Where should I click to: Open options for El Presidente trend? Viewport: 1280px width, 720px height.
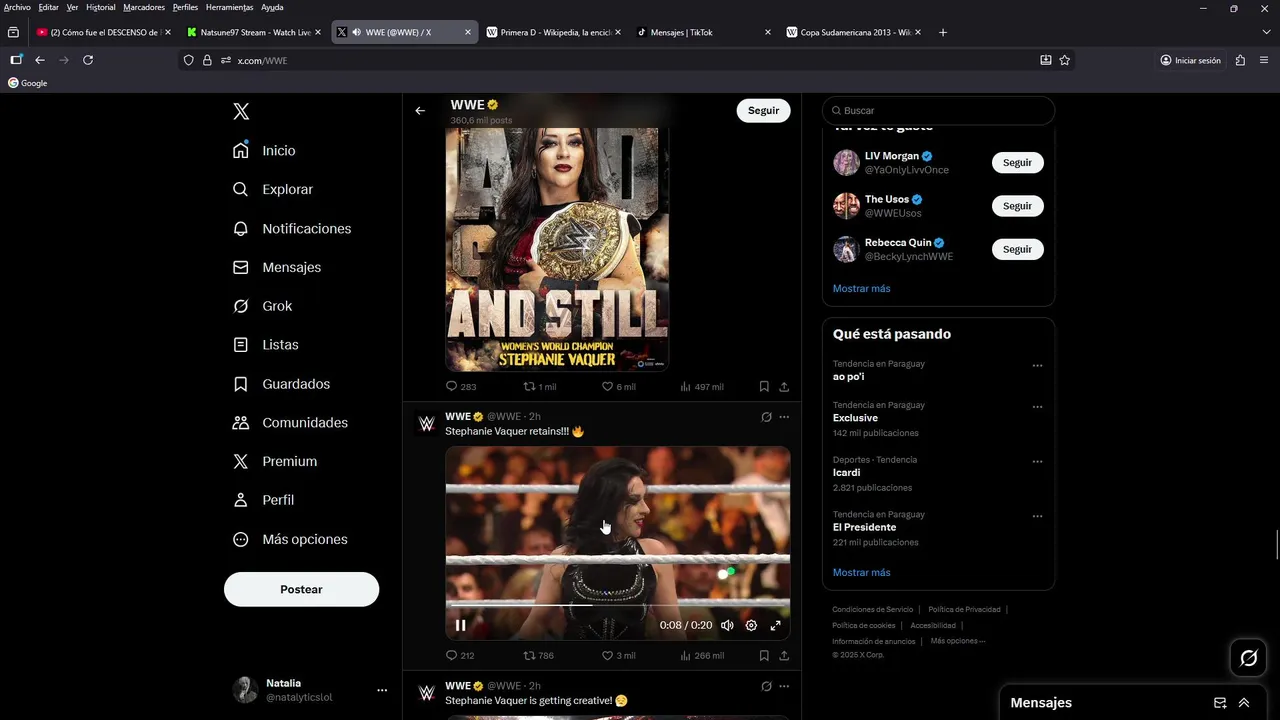click(x=1037, y=516)
